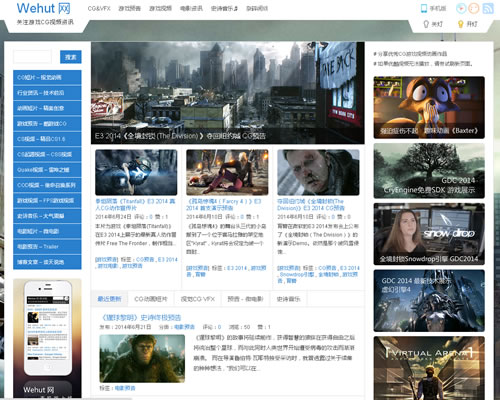Open sidebar category CS起源视频 – CSS视频
This screenshot has height=400, width=500.
[x=47, y=154]
